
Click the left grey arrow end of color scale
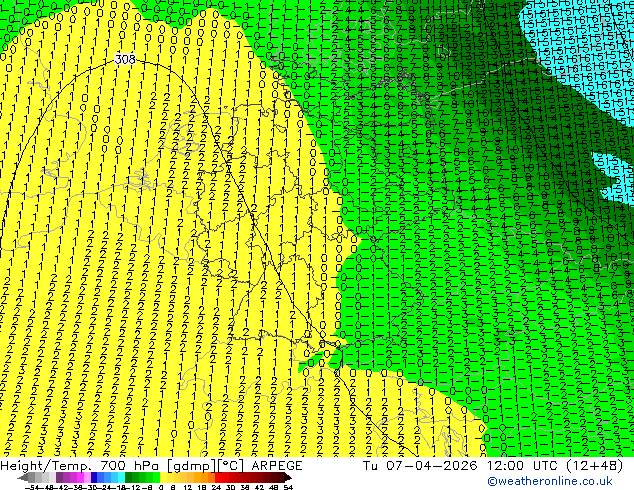pos(22,477)
